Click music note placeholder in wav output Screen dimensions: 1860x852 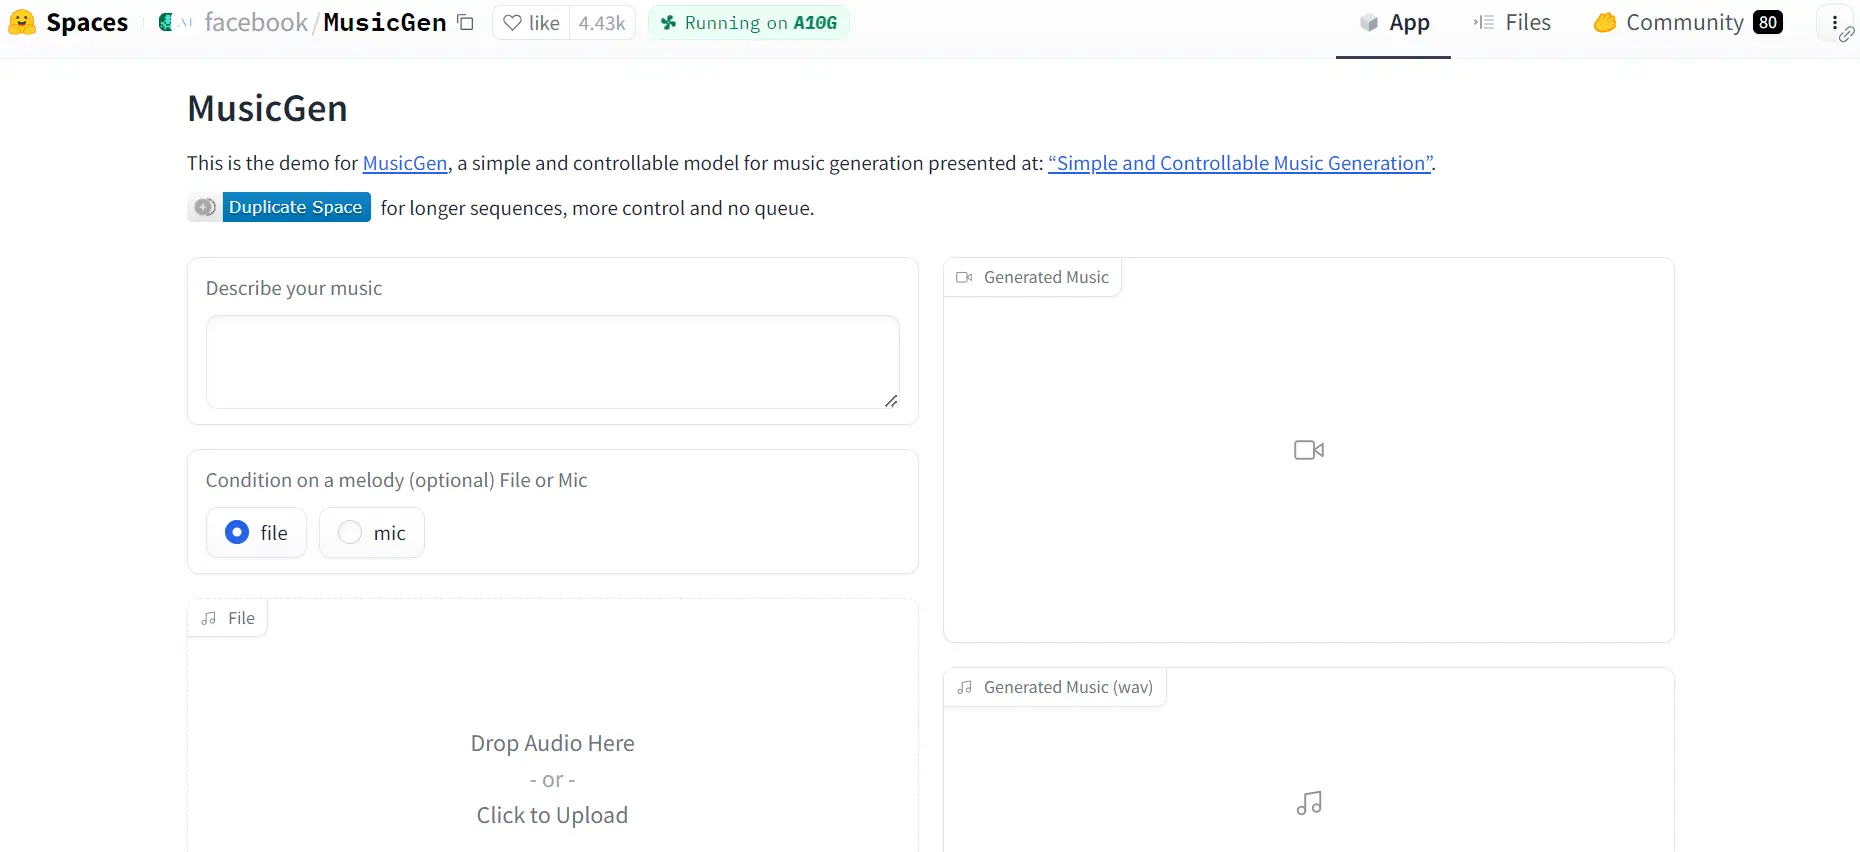pos(1308,803)
